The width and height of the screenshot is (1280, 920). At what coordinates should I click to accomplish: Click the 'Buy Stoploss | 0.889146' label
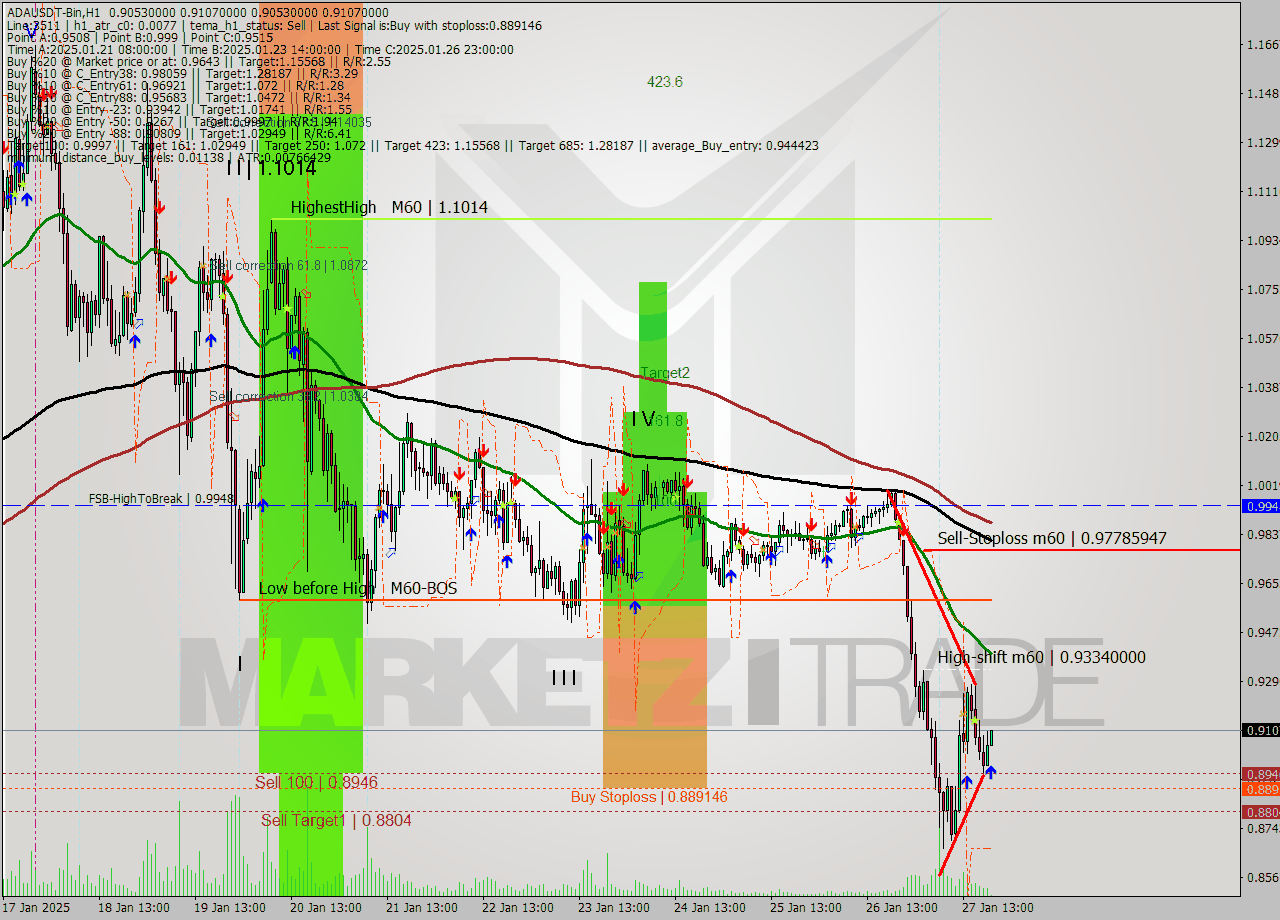[649, 797]
